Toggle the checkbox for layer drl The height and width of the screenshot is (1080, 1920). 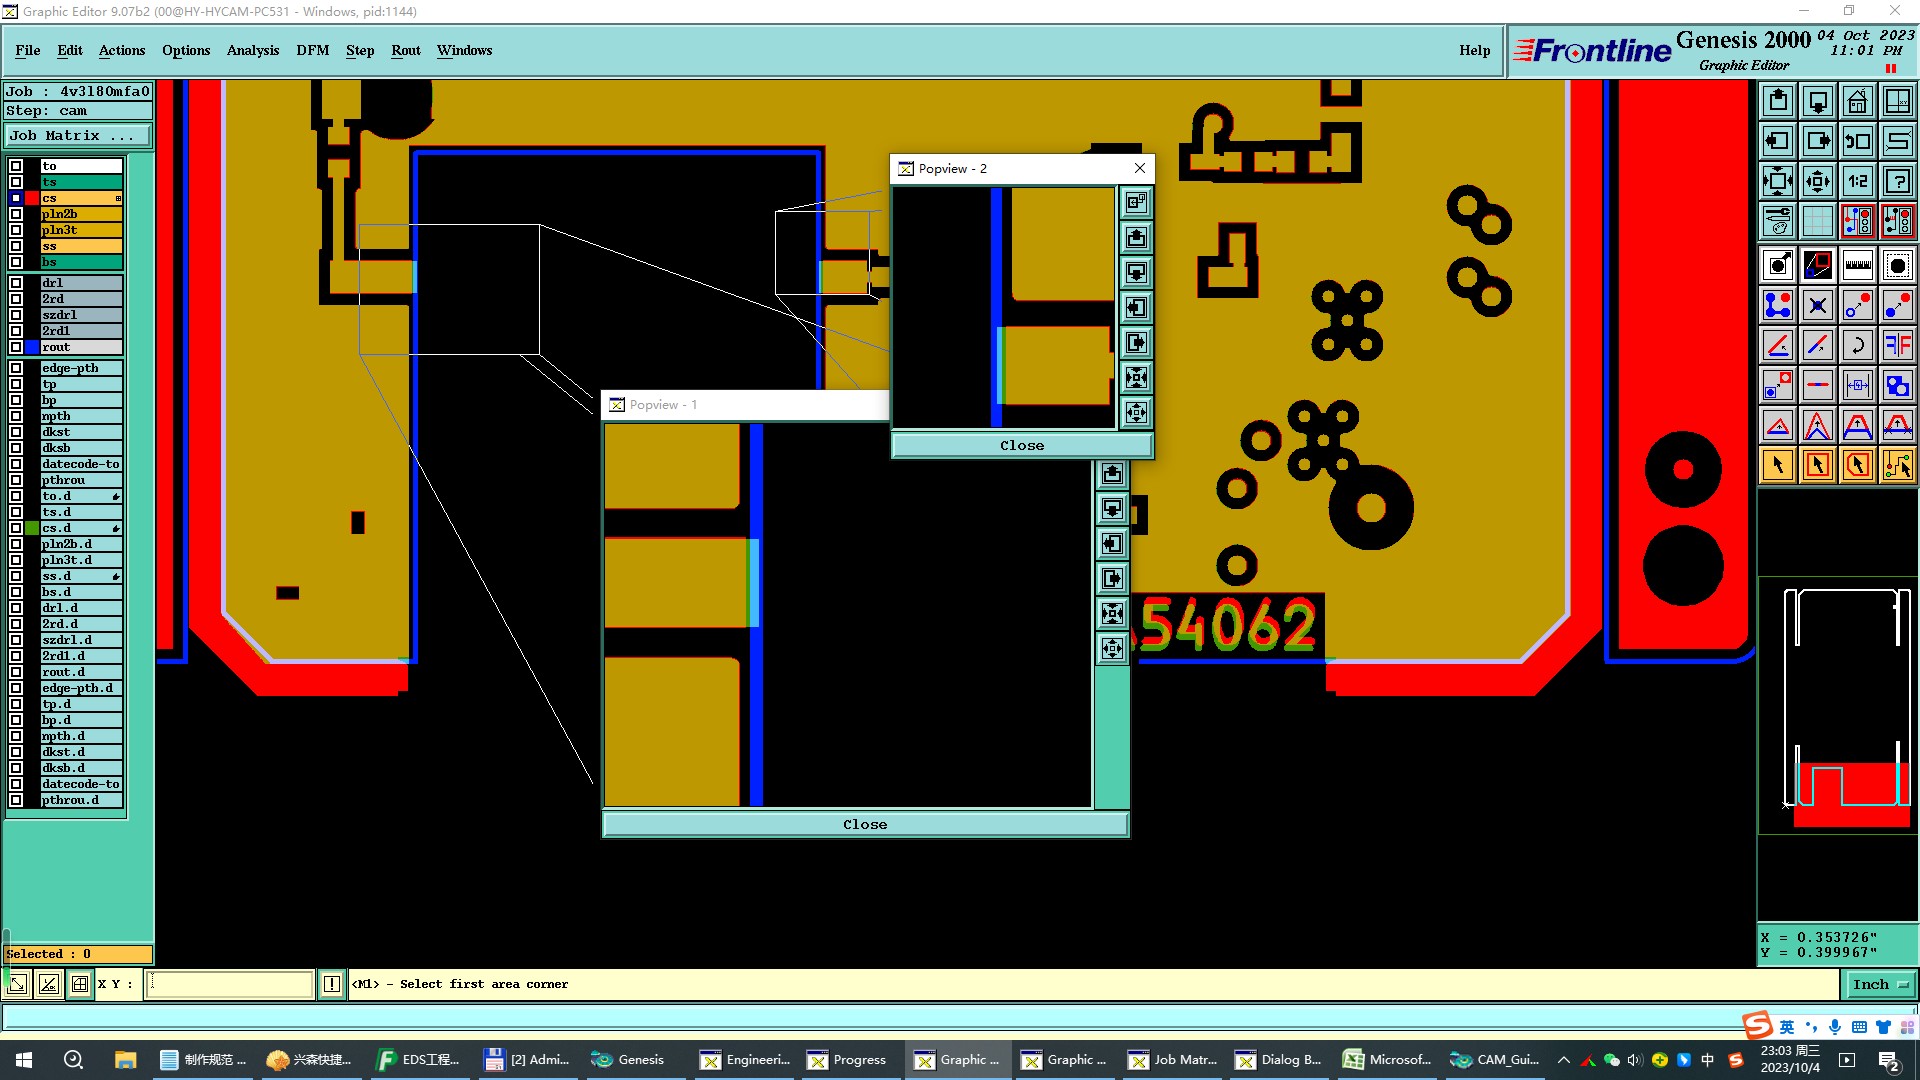(16, 283)
